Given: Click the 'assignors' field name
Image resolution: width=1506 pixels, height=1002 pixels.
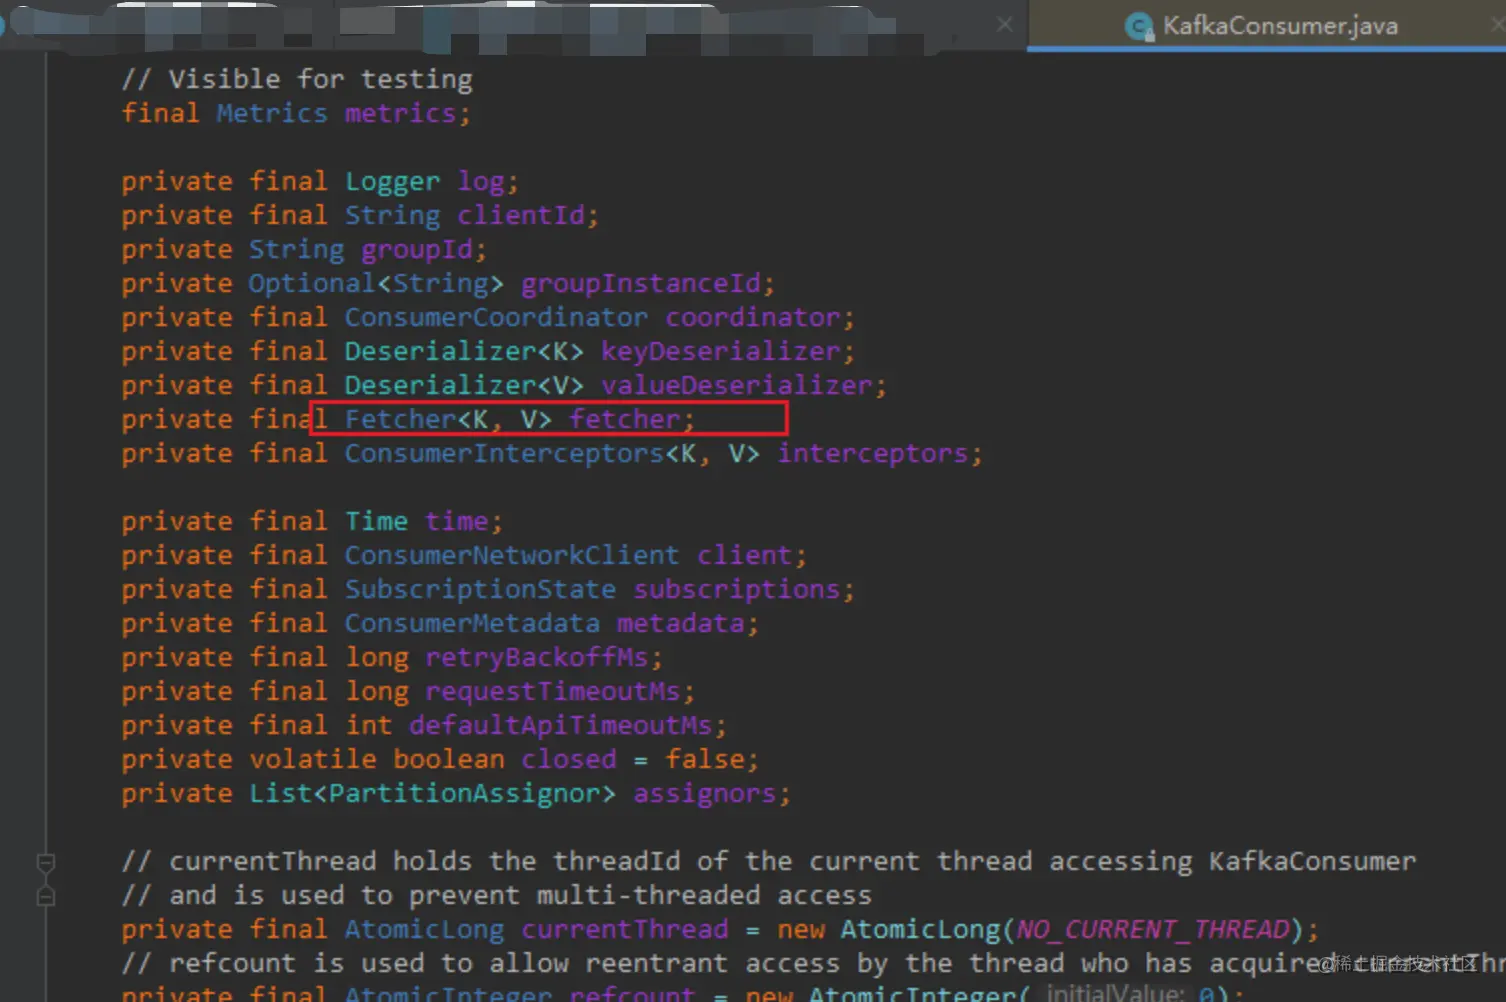Looking at the screenshot, I should pyautogui.click(x=705, y=793).
